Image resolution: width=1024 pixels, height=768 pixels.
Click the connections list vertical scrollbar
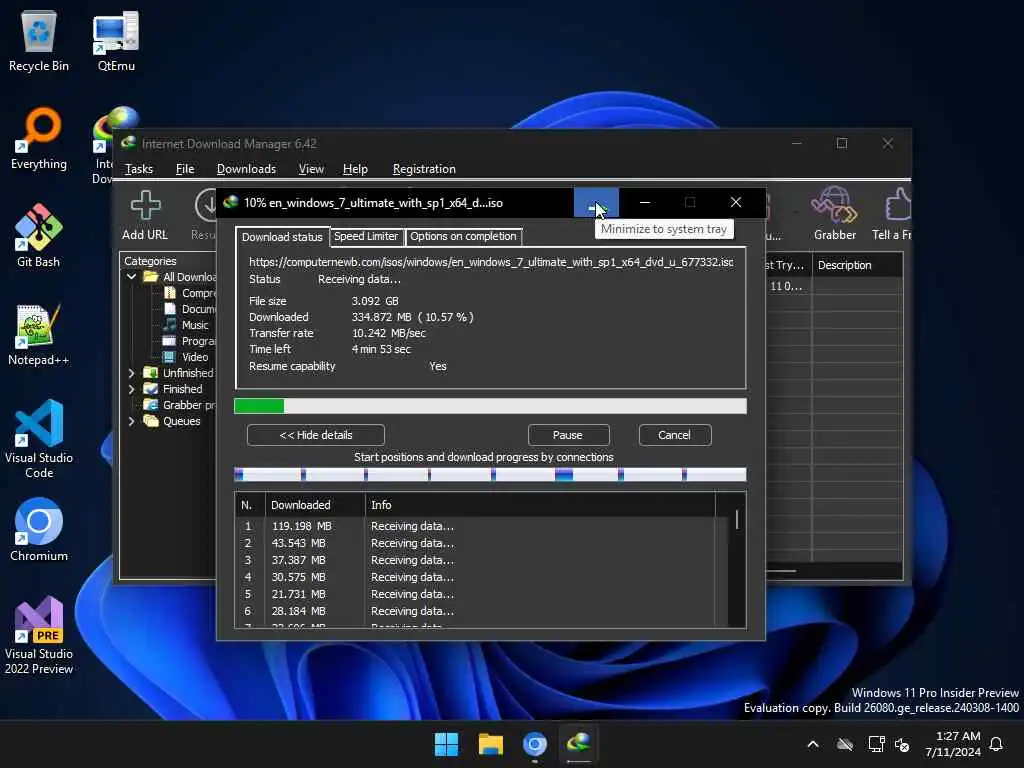tap(737, 519)
